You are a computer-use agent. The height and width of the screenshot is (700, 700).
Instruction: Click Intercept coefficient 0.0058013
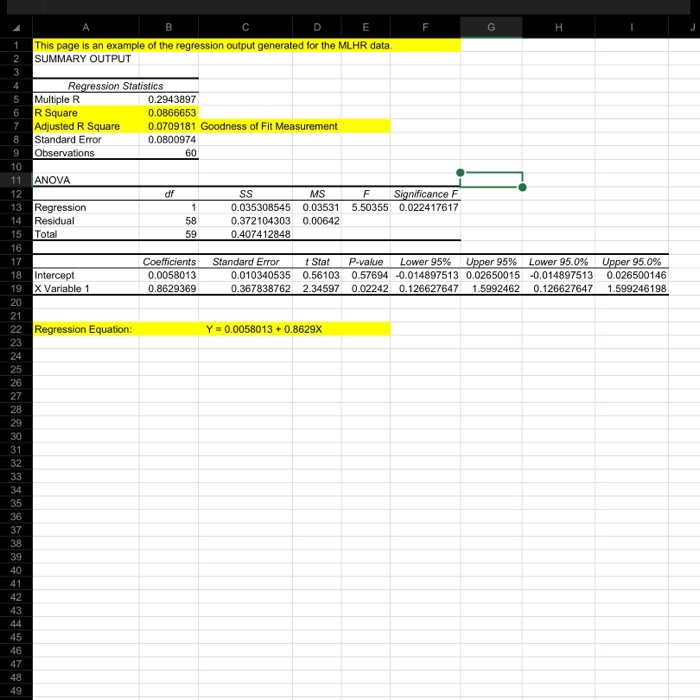(172, 275)
